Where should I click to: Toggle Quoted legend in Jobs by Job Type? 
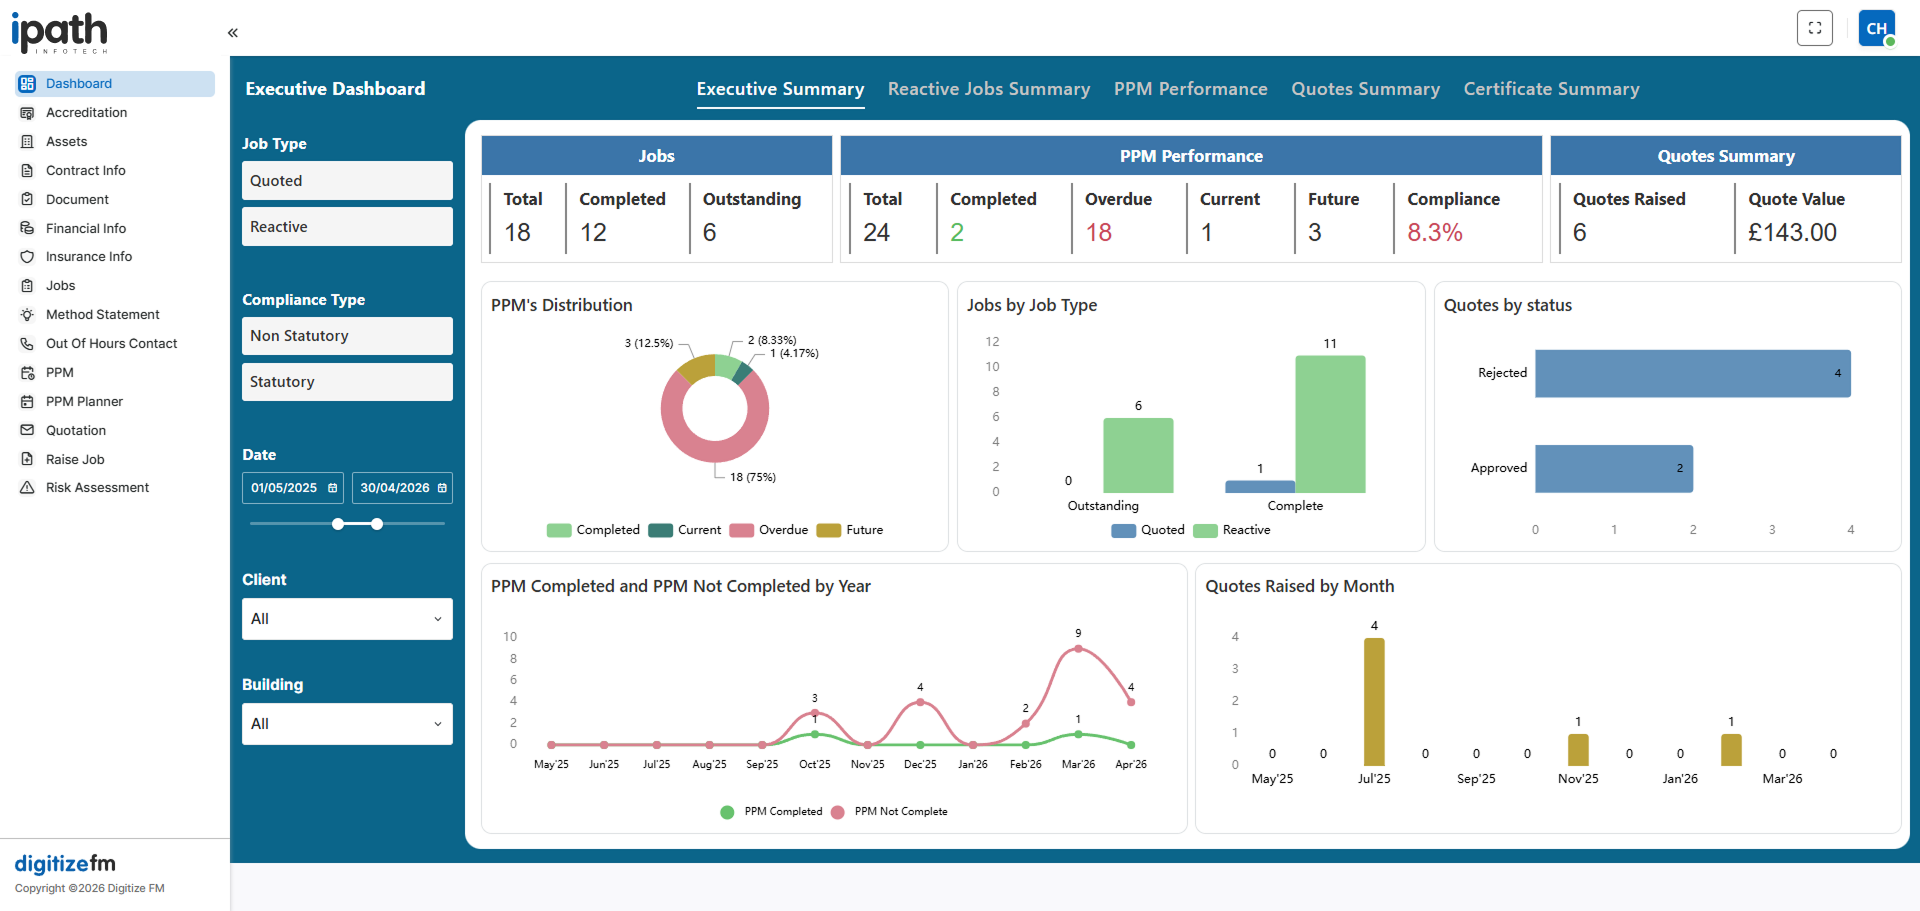point(1148,530)
